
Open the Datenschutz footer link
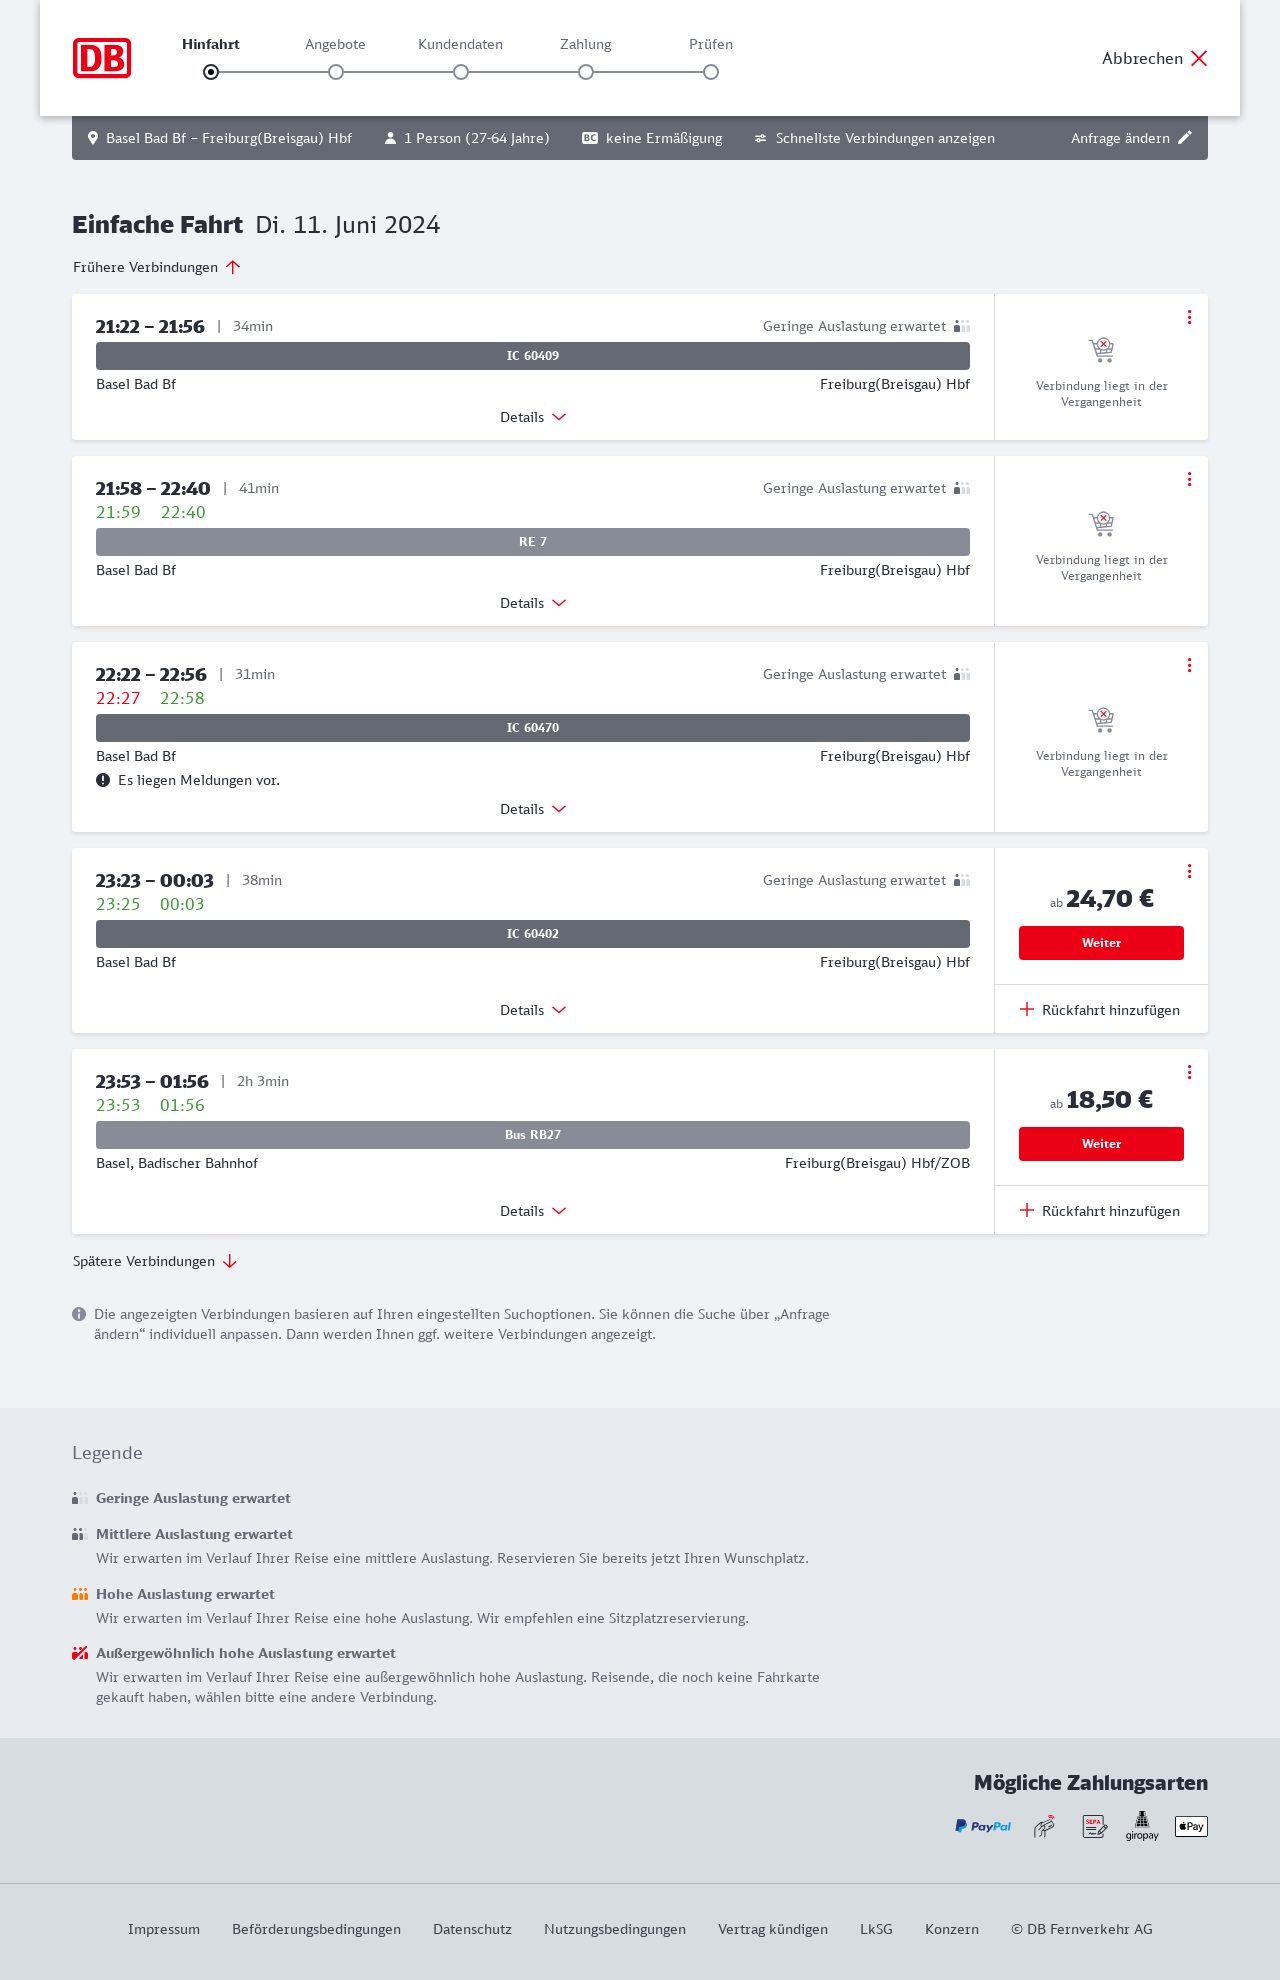[472, 1929]
